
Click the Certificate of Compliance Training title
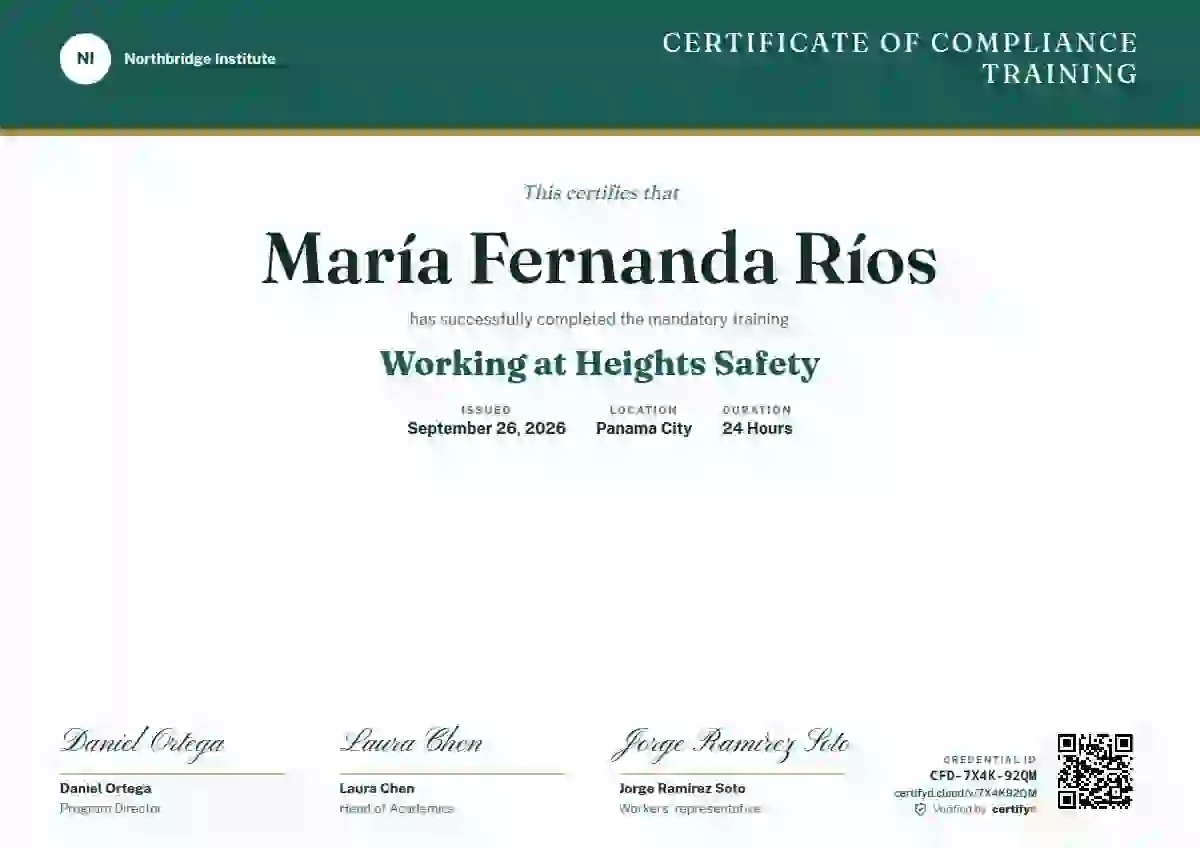click(x=900, y=58)
